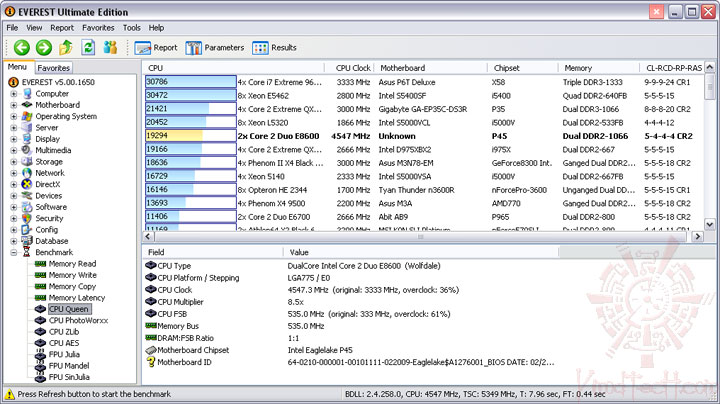Screen dimensions: 720x404
Task: Expand the Motherboard tree node
Action: click(x=14, y=105)
